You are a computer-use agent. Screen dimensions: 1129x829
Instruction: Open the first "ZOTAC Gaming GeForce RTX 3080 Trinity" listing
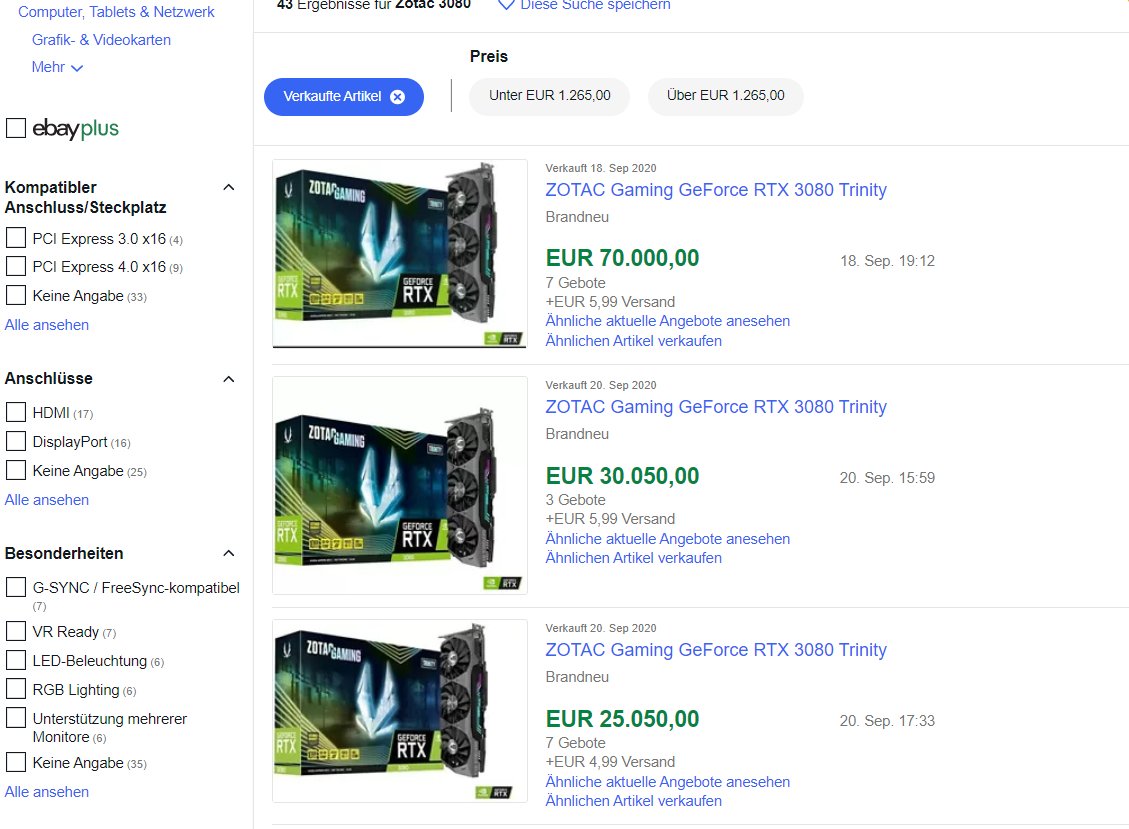point(716,190)
